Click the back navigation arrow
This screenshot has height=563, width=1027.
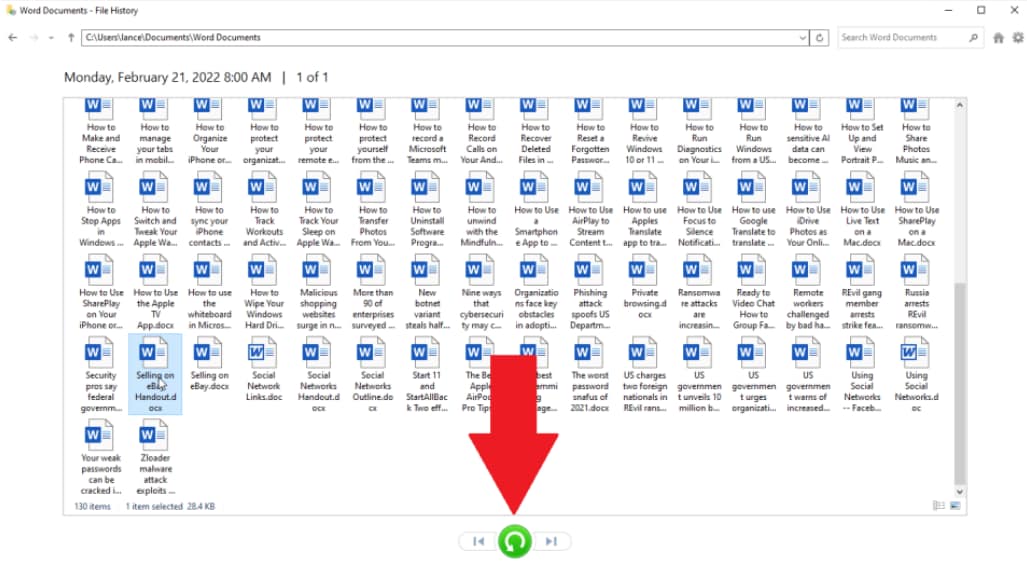click(x=12, y=38)
